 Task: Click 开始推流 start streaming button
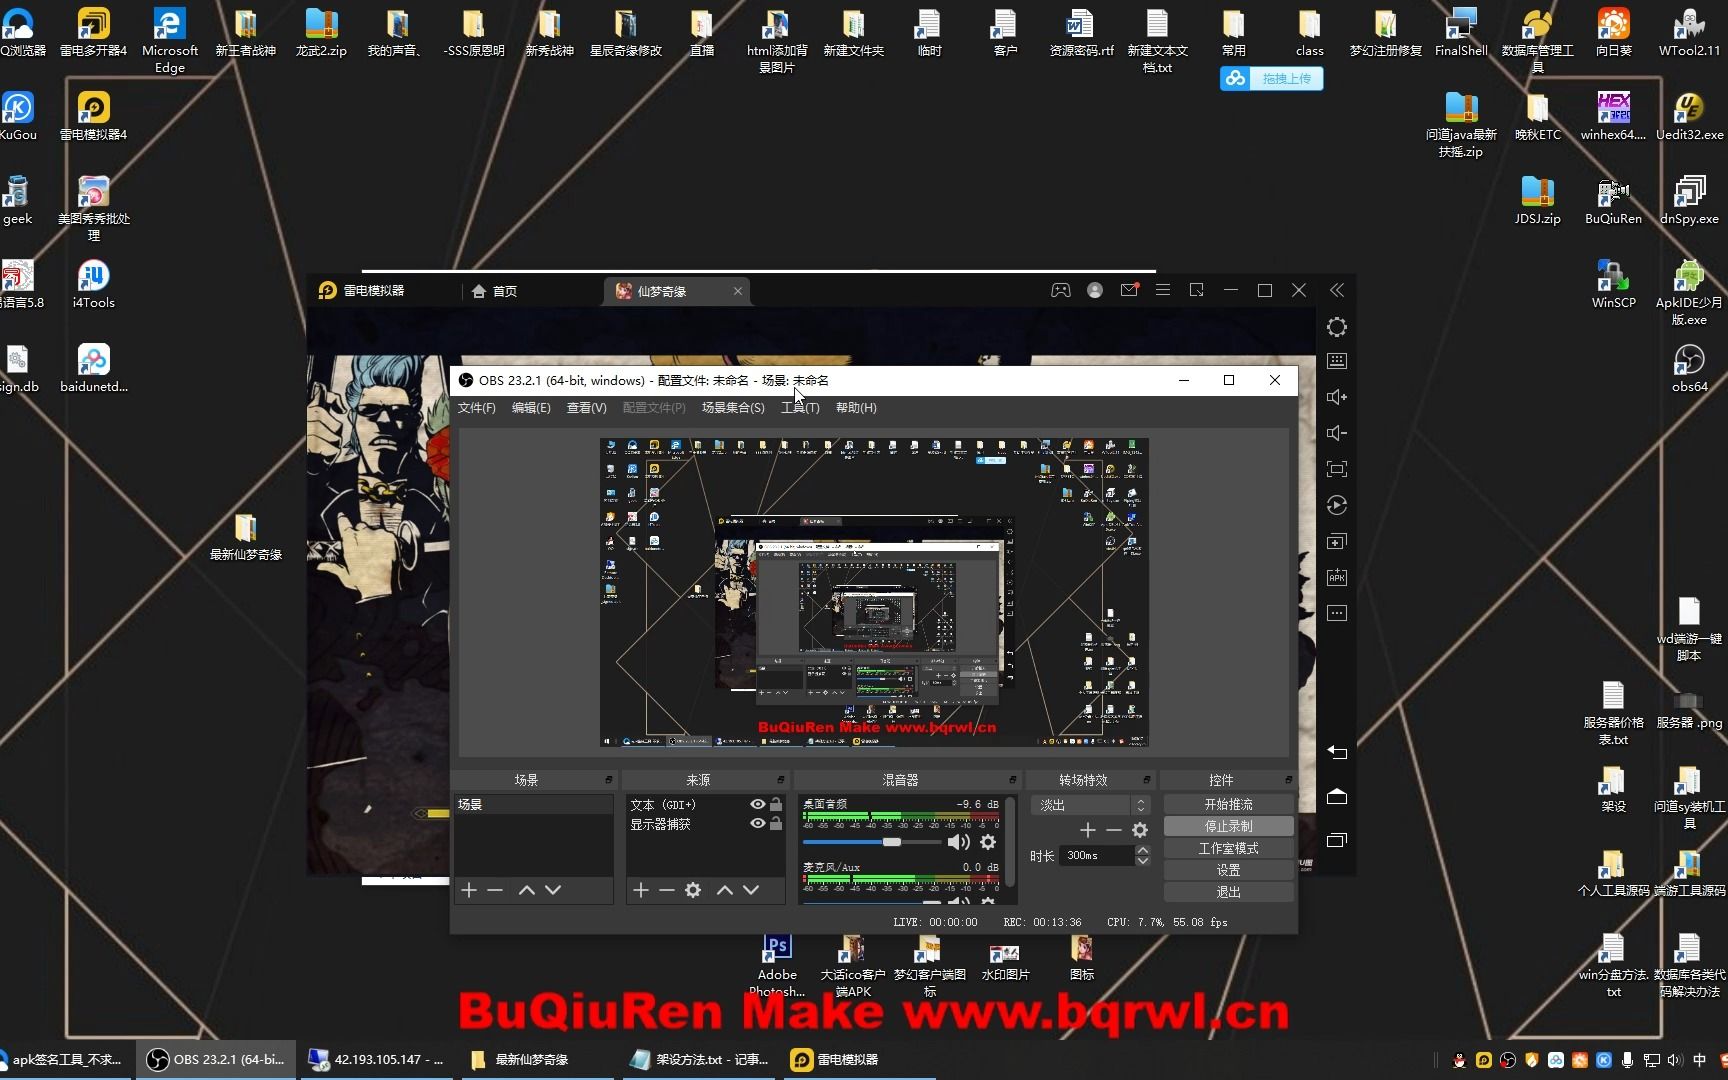pyautogui.click(x=1228, y=805)
